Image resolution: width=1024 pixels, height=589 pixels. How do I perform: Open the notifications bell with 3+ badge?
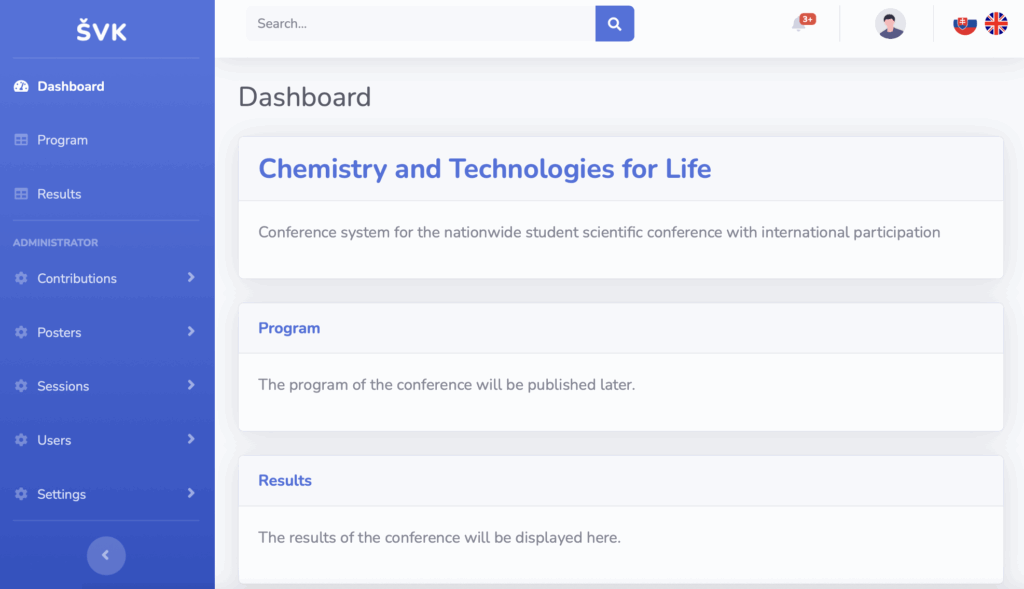point(802,23)
